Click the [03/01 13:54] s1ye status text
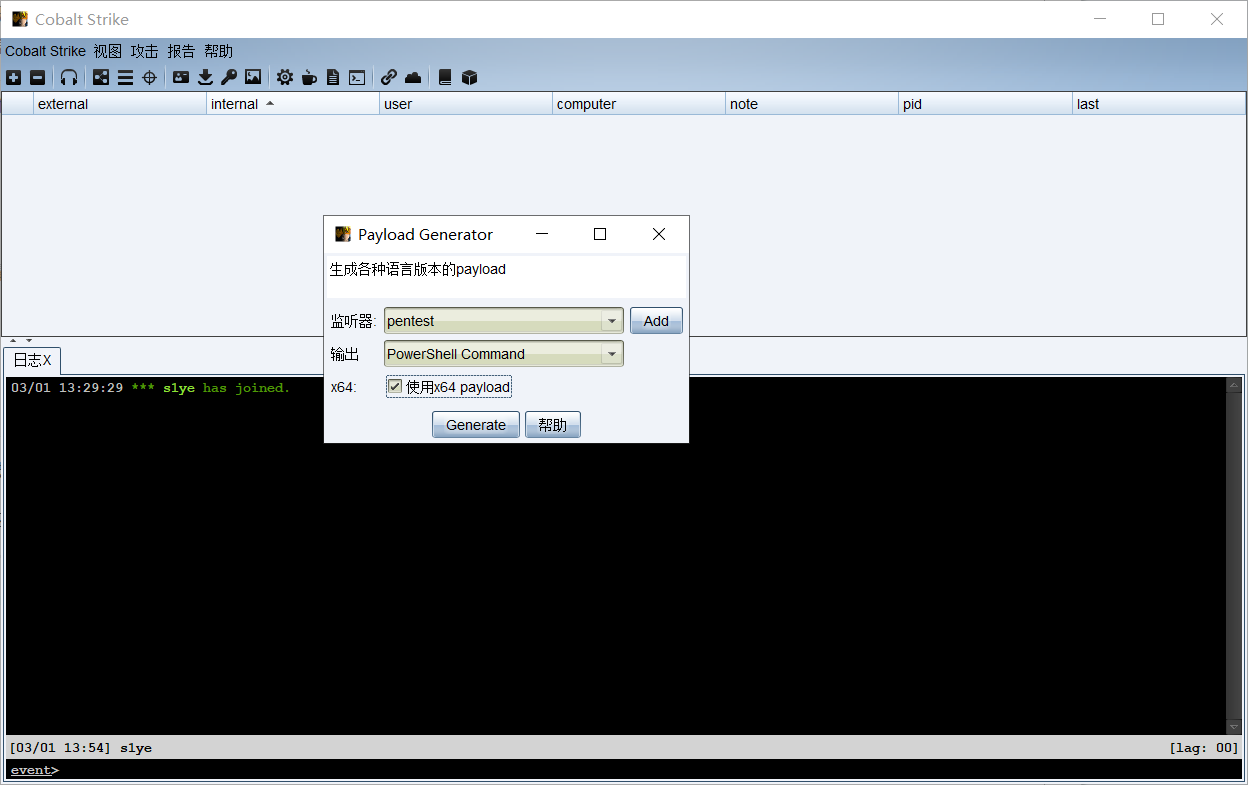The height and width of the screenshot is (785, 1248). (x=80, y=748)
